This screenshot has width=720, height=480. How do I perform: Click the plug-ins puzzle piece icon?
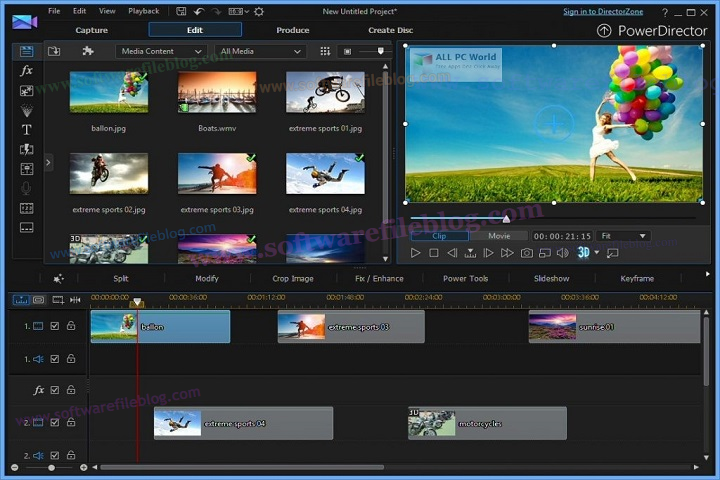[88, 51]
